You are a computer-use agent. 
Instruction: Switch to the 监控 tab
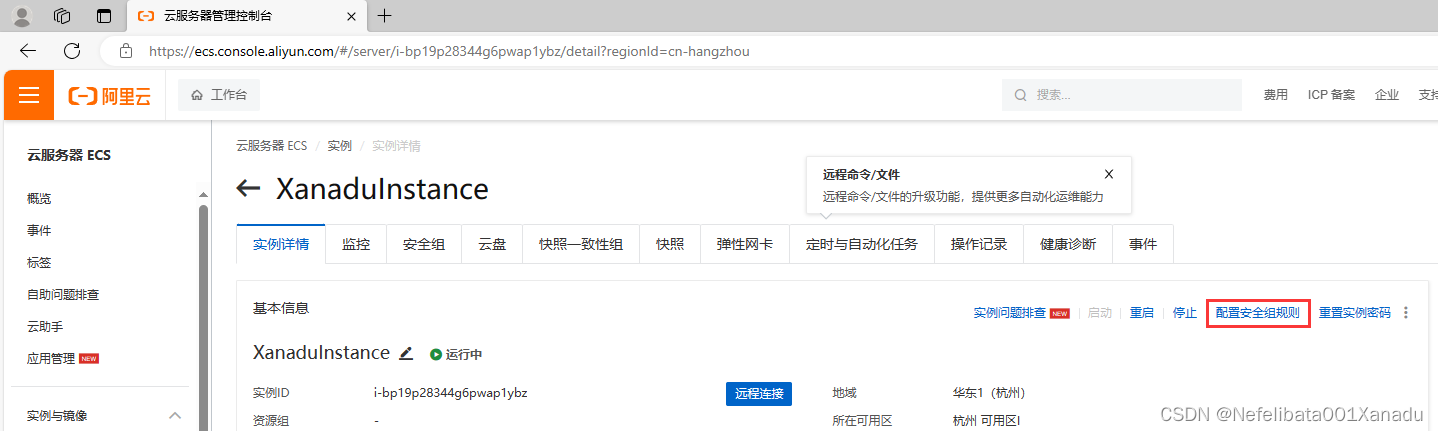(356, 244)
